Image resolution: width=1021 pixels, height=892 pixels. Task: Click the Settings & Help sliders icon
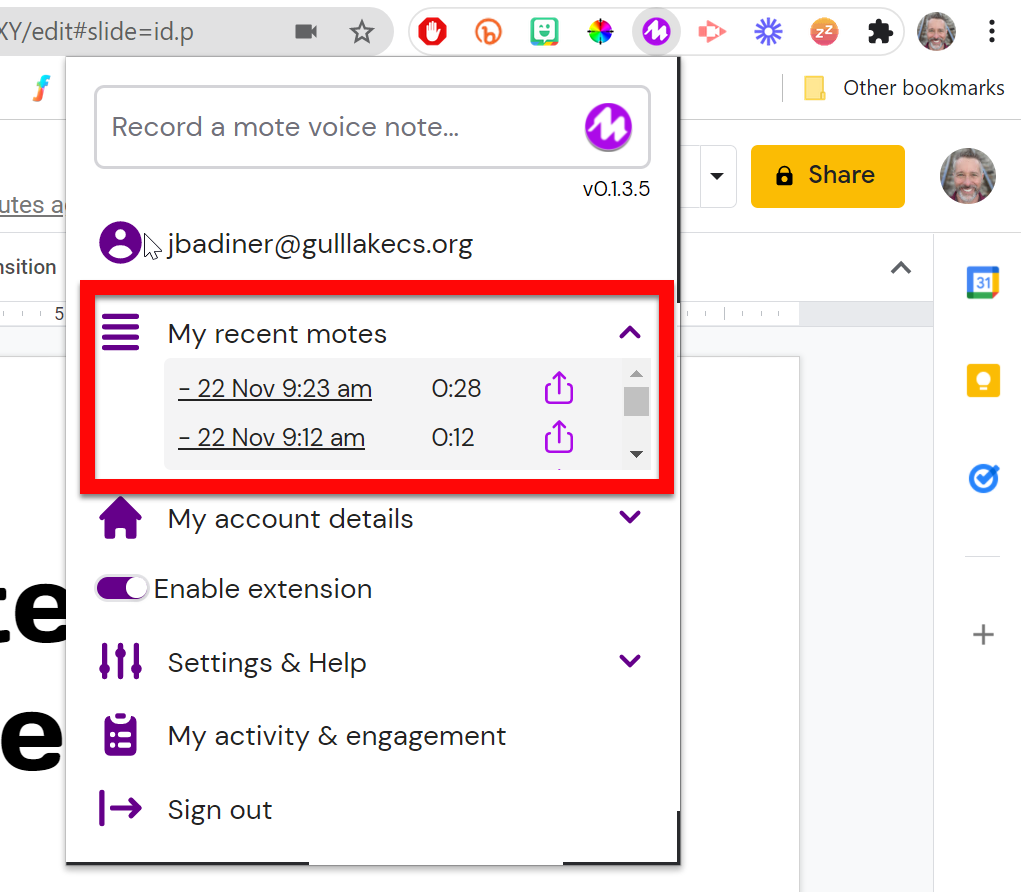click(x=120, y=661)
